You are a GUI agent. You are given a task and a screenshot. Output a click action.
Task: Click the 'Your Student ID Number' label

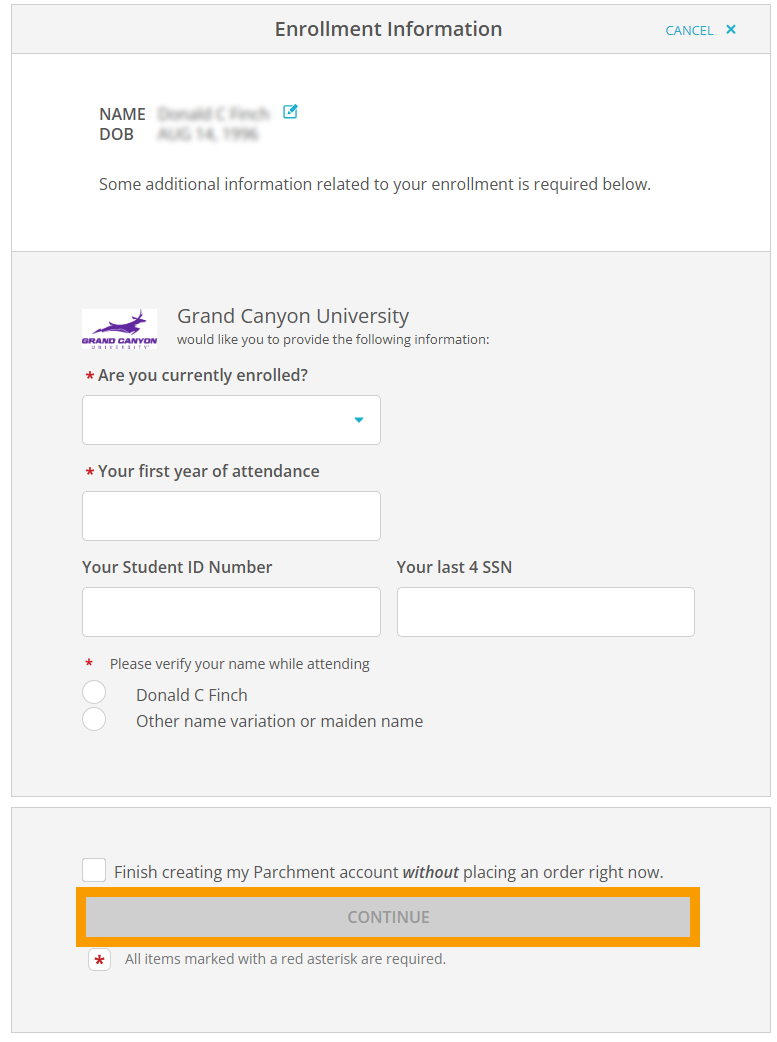(177, 567)
